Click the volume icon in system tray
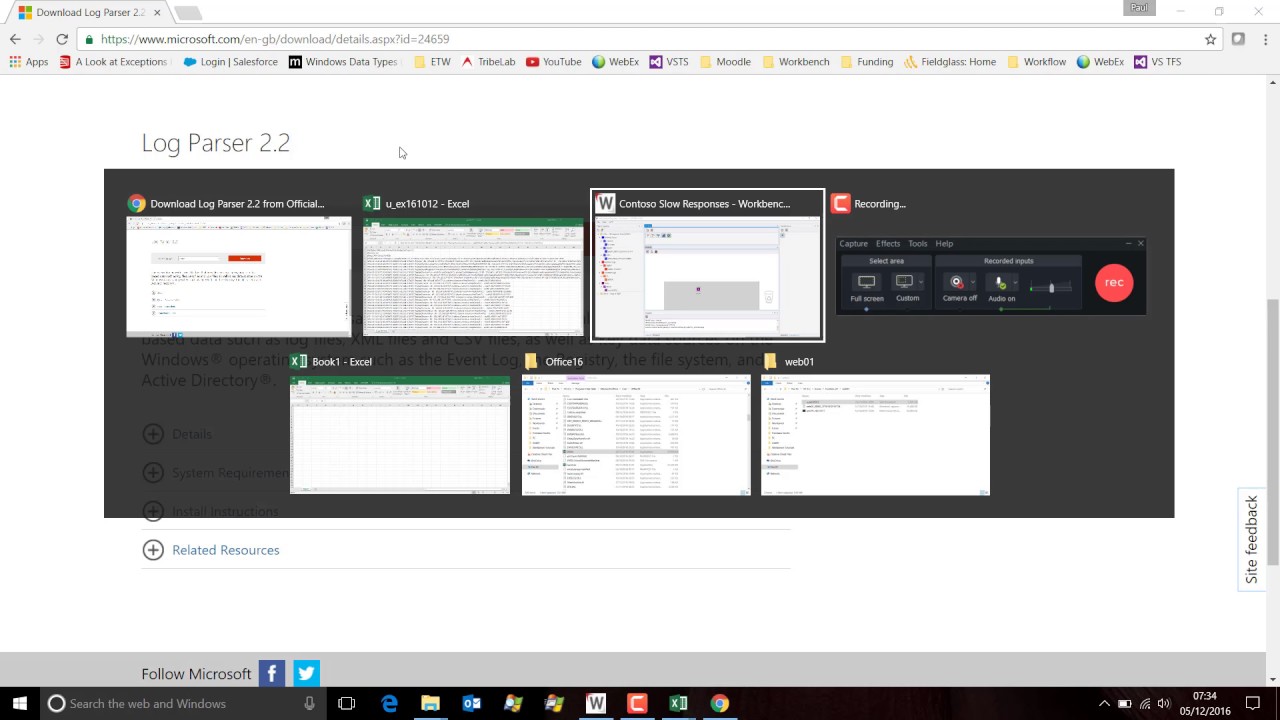The image size is (1280, 720). coord(1164,703)
